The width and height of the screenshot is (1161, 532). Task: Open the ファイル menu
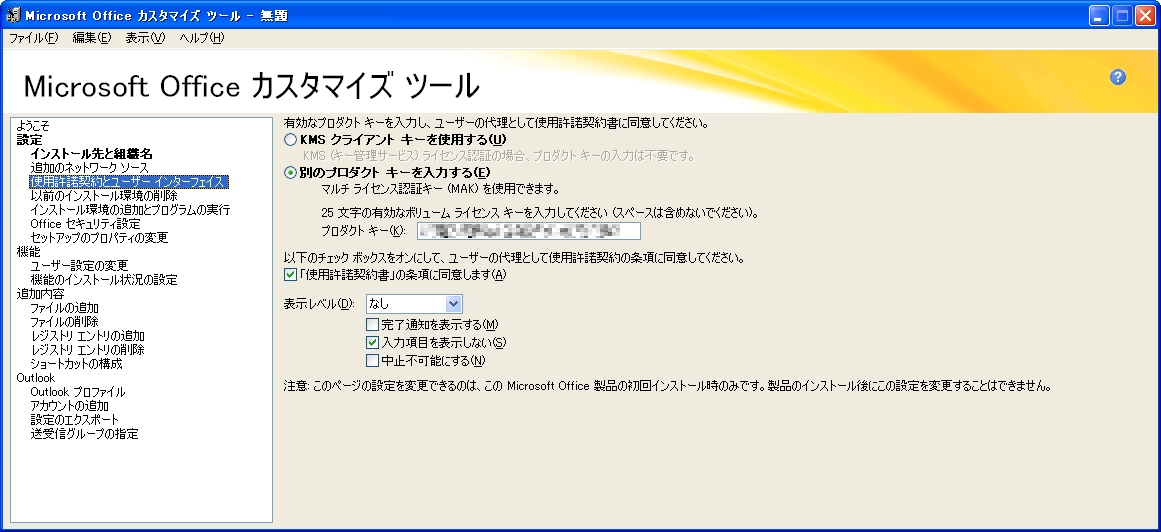[33, 38]
